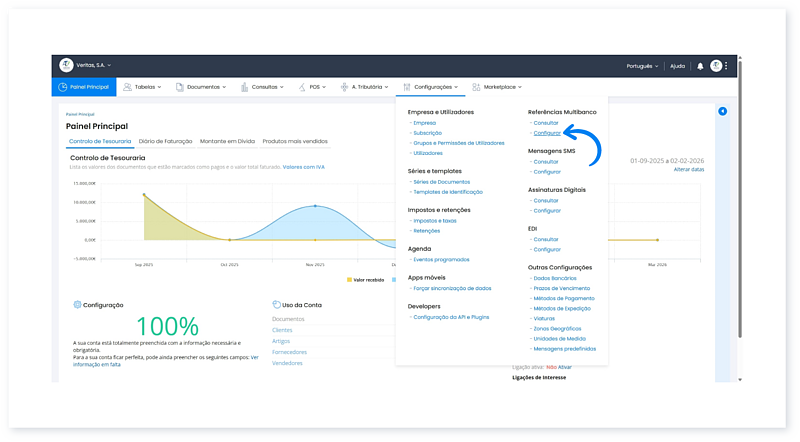Expand the Tabelas menu
Viewport: 800px width, 442px height.
coord(143,87)
